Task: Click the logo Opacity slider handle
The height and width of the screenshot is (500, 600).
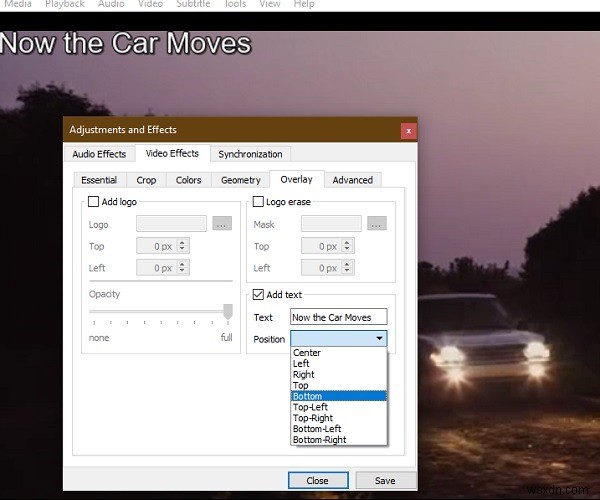Action: pos(228,311)
